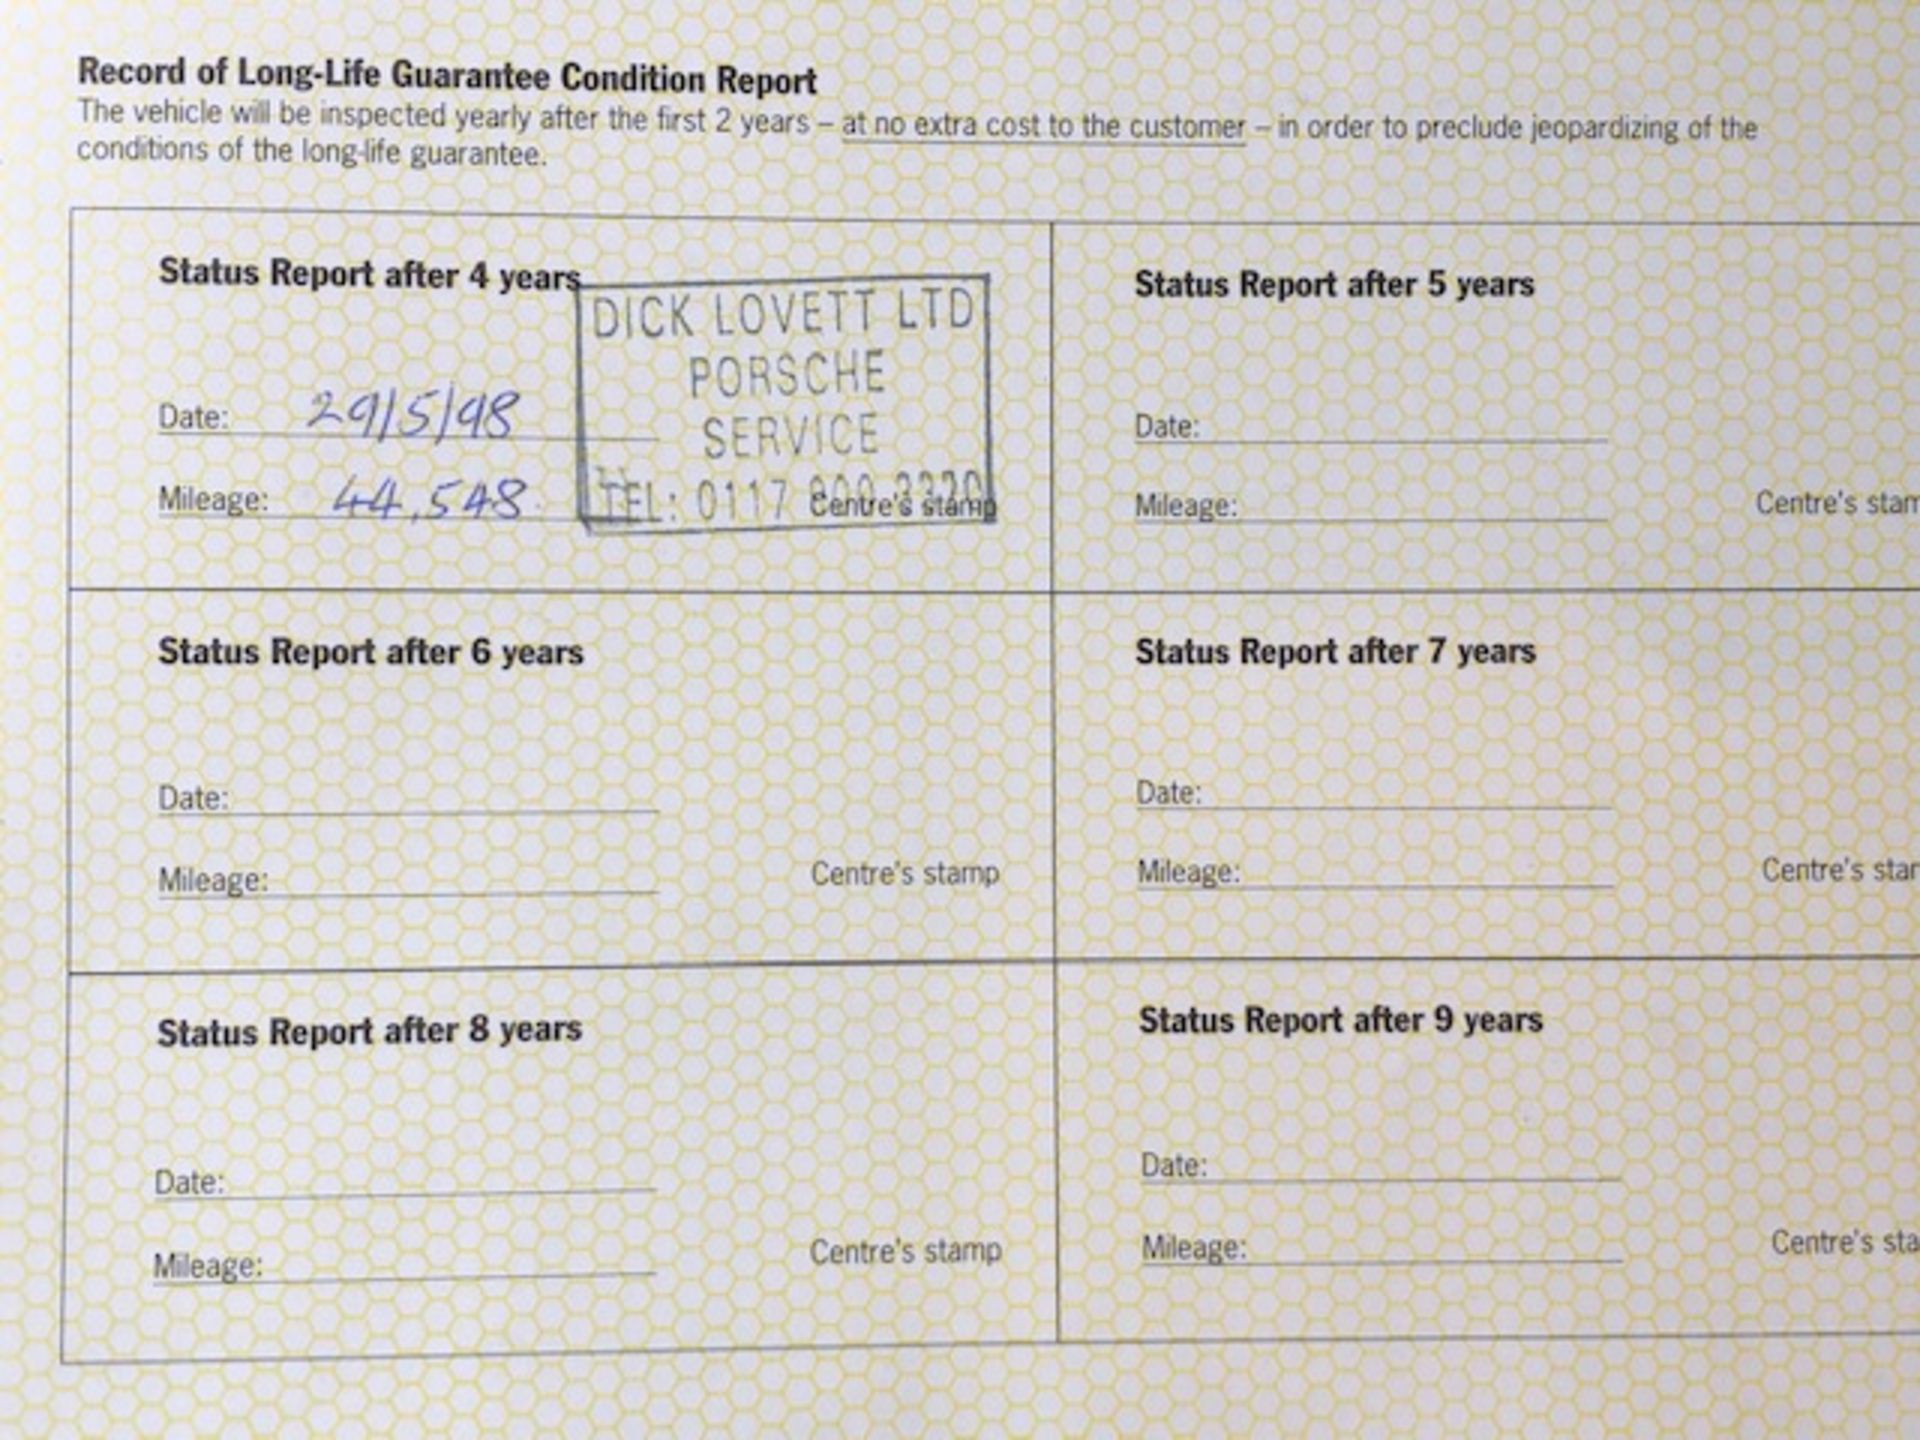The height and width of the screenshot is (1440, 1920).
Task: Click the 'Status Report after 8 years' title
Action: pyautogui.click(x=369, y=1031)
